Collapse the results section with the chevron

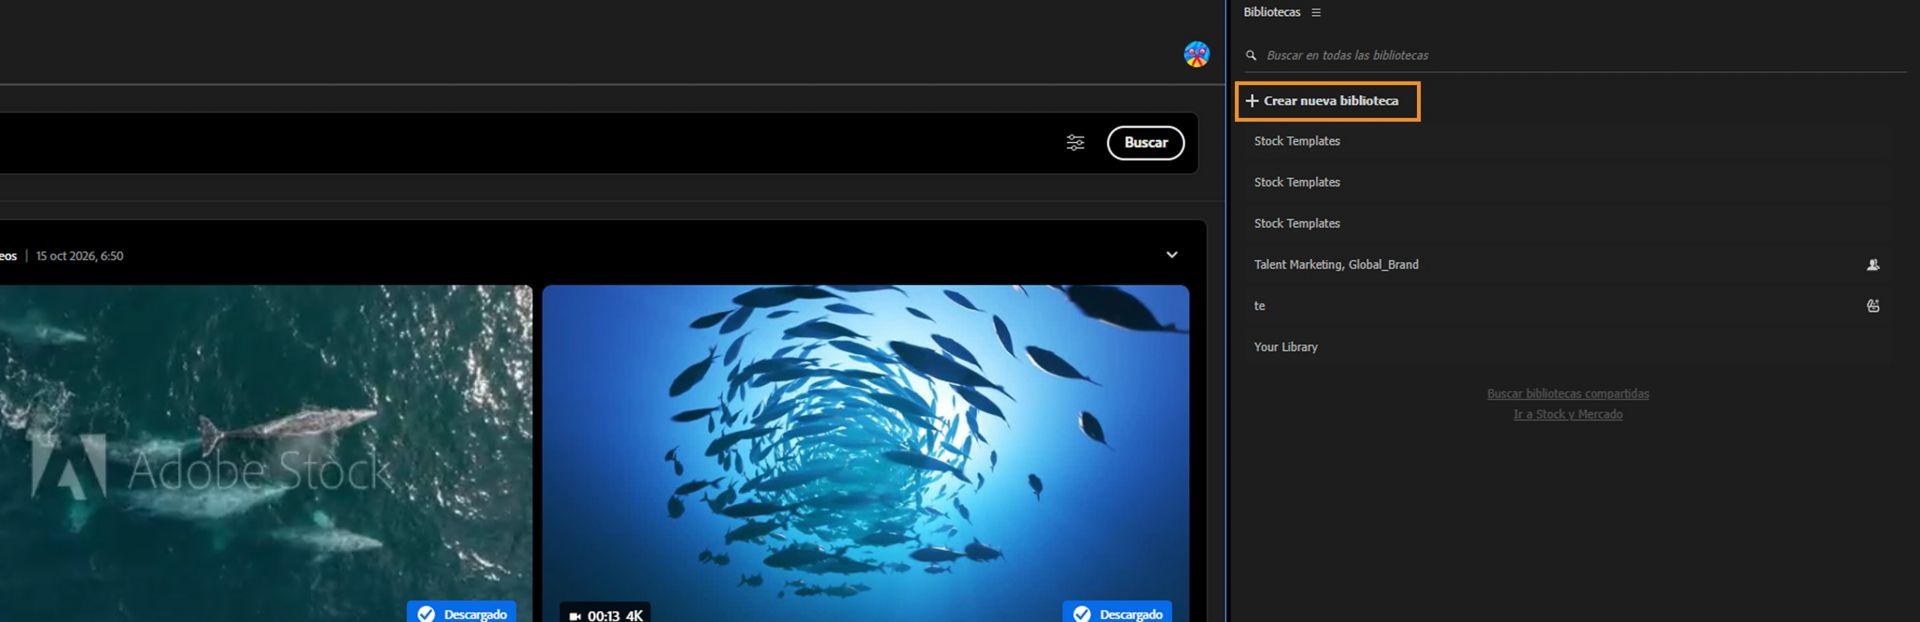[x=1172, y=255]
